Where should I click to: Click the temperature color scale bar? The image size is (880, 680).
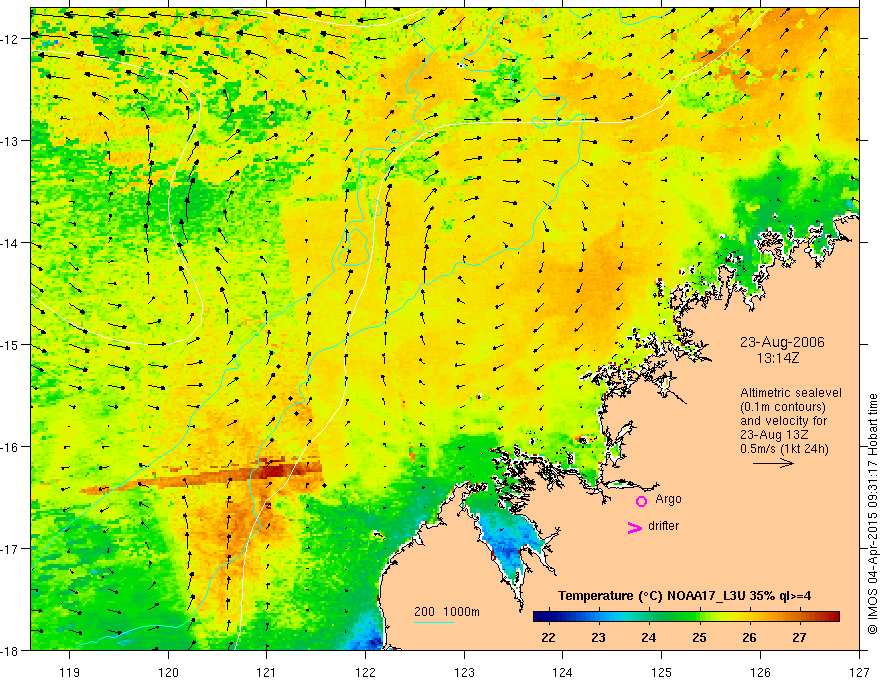tap(686, 617)
